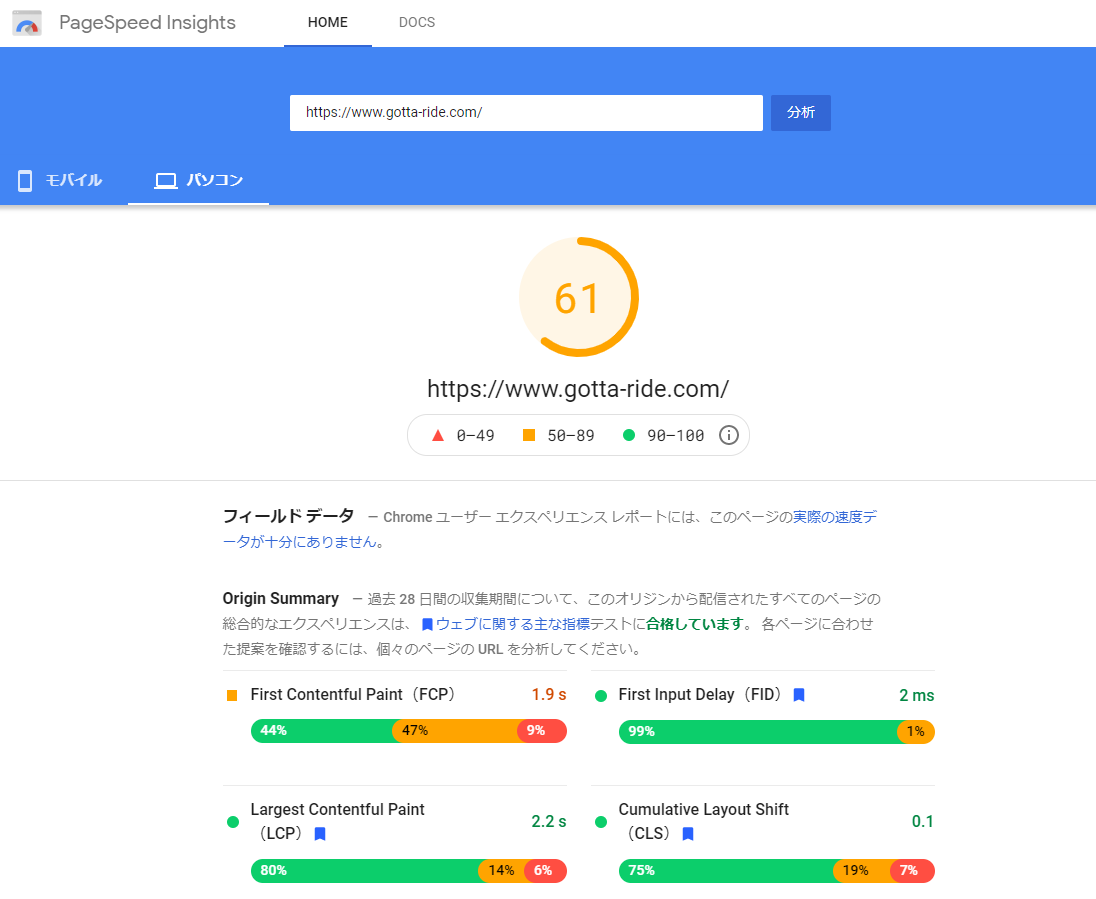This screenshot has width=1096, height=899.
Task: Switch to the モバイル tab
Action: coord(61,180)
